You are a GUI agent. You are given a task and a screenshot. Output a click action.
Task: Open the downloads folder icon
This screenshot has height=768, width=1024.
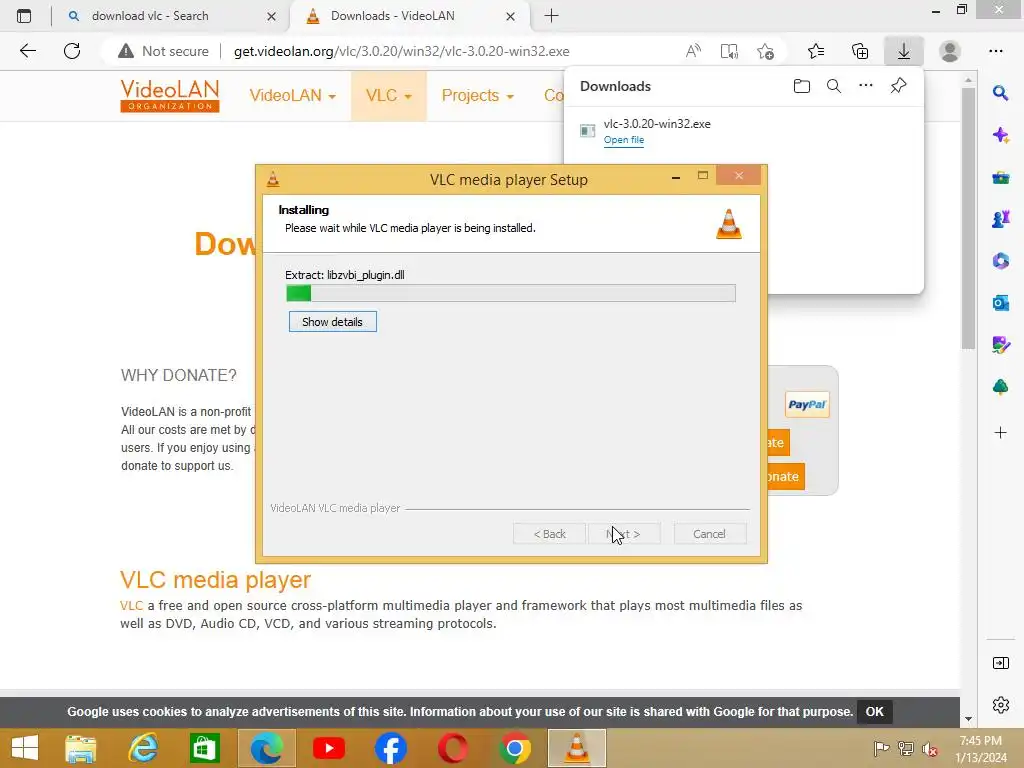[802, 86]
